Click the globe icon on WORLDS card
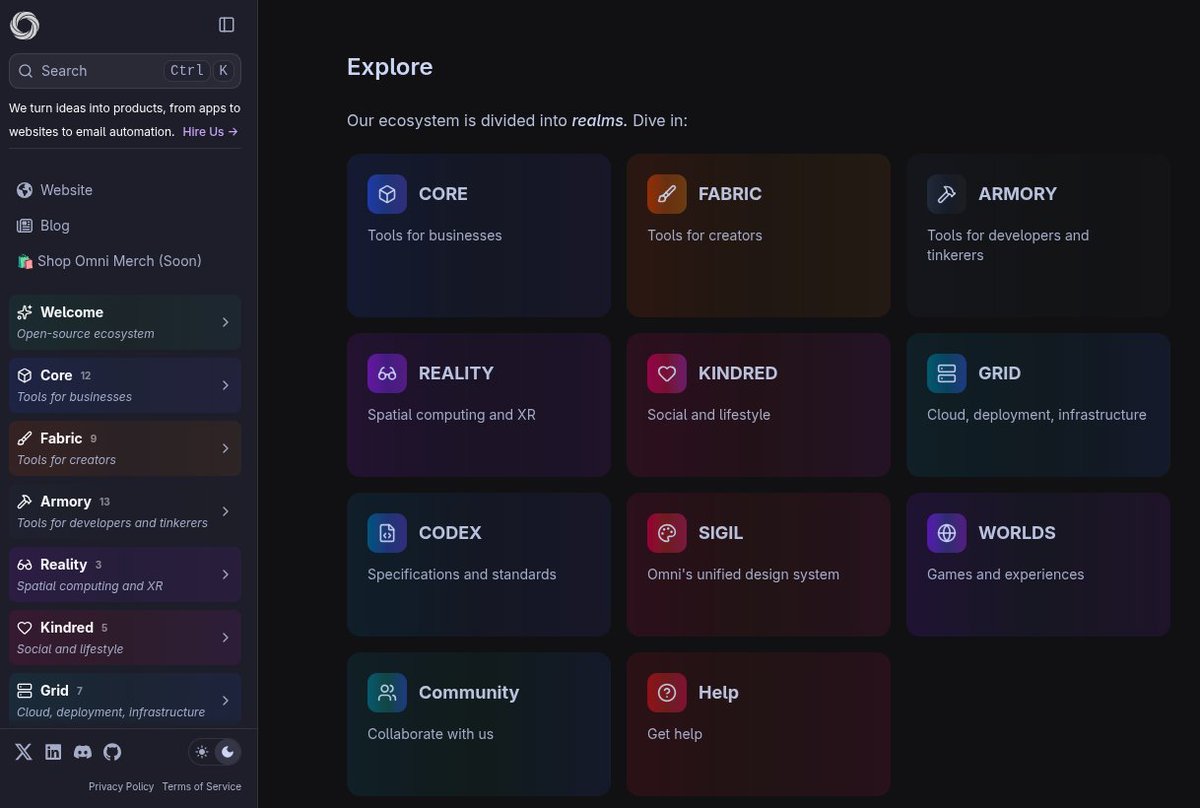This screenshot has width=1200, height=808. click(x=947, y=533)
